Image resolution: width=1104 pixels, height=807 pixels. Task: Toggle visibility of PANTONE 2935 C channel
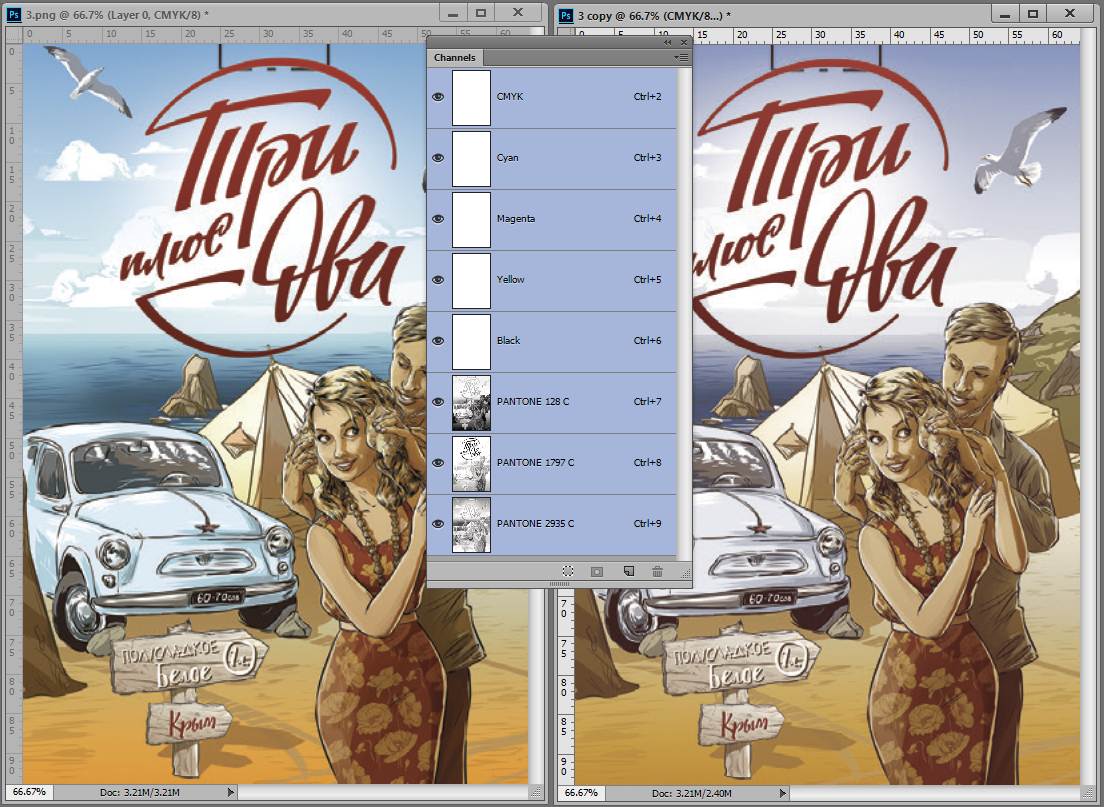438,524
